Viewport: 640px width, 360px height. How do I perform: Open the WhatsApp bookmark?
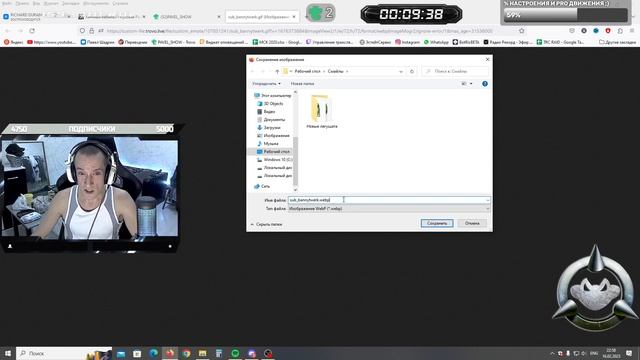tap(436, 42)
